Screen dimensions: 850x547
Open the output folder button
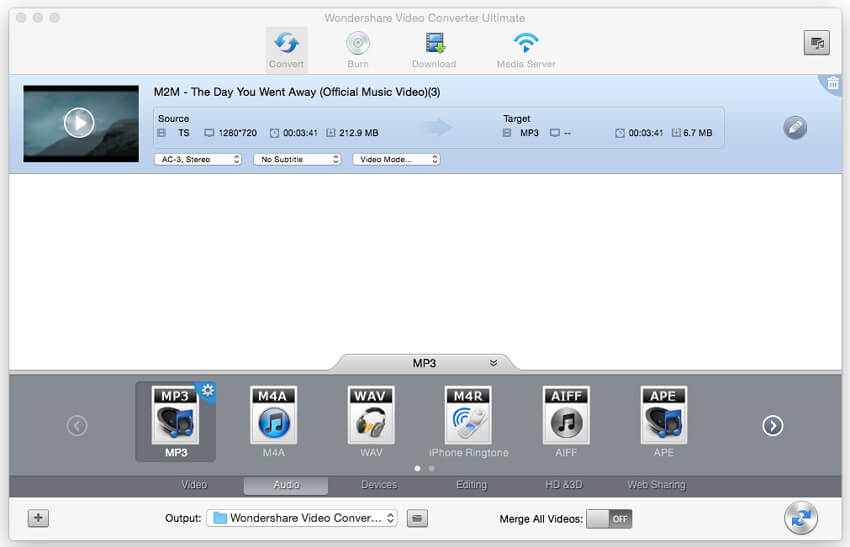point(417,518)
